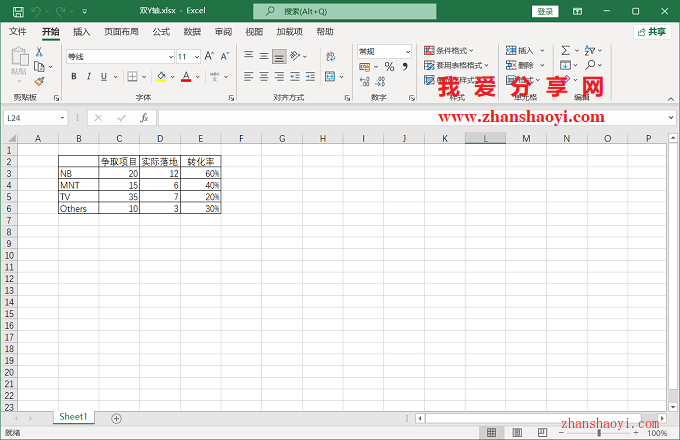This screenshot has height=440, width=680.
Task: Align text right
Action: (279, 77)
